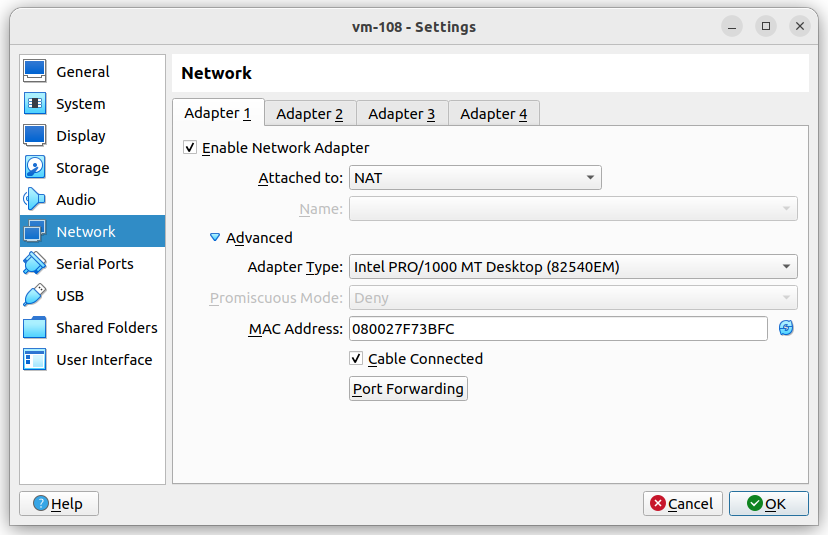Generate new random MAC address icon

coord(786,328)
